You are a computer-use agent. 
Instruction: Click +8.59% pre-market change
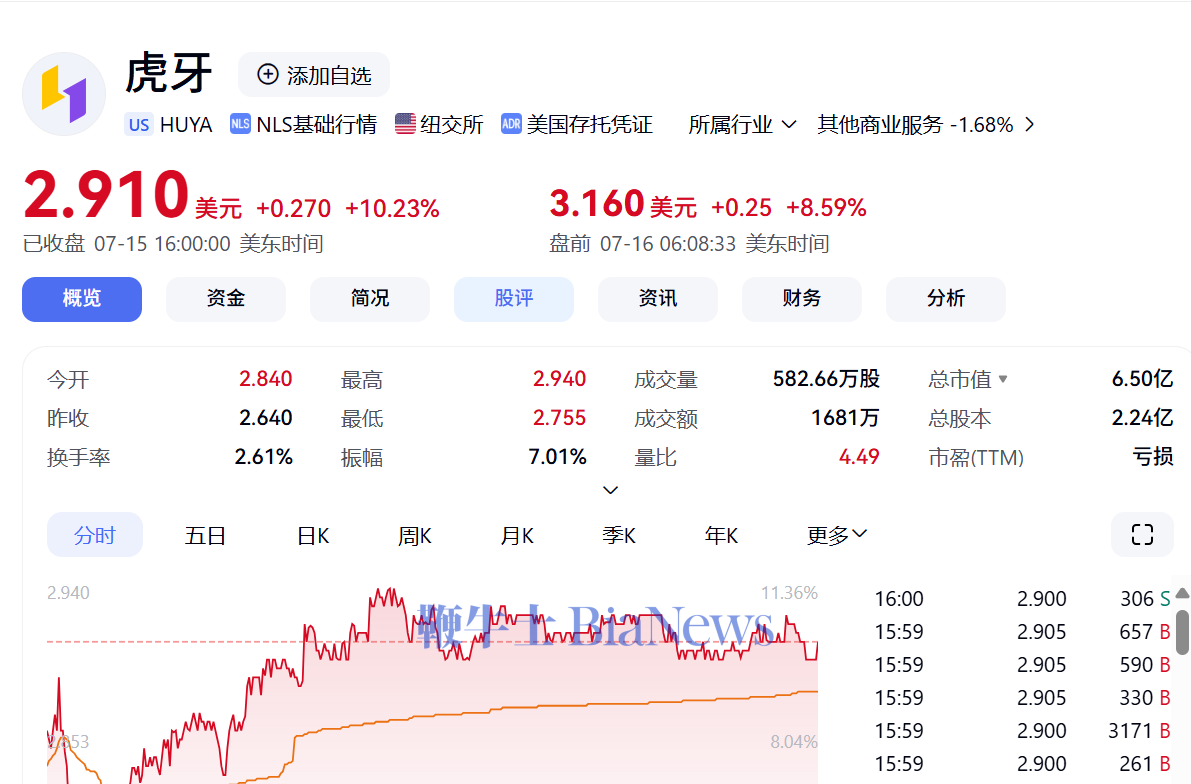coord(826,207)
